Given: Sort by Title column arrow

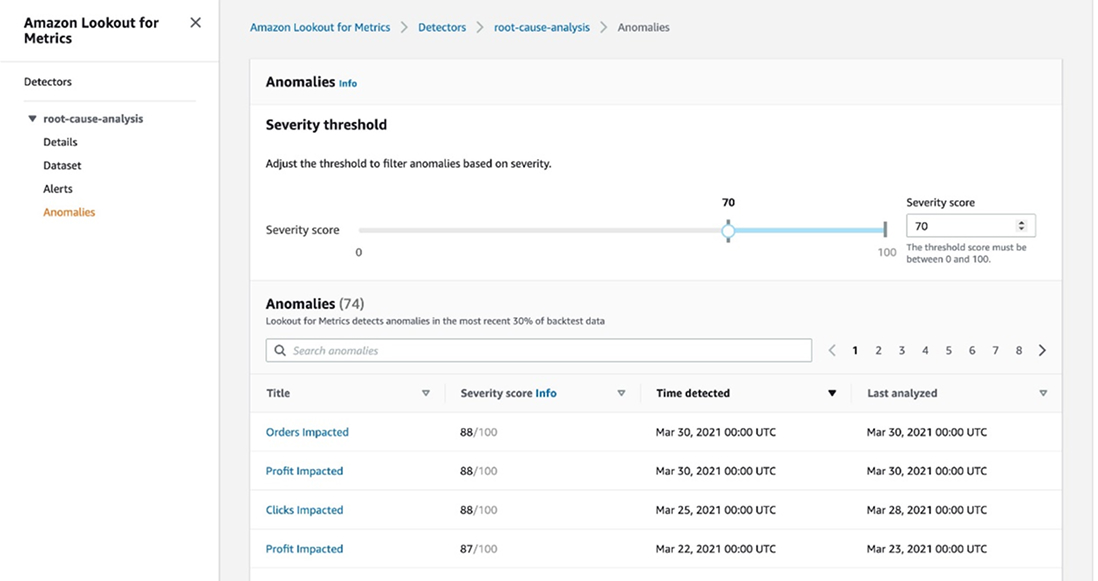Looking at the screenshot, I should click(x=426, y=393).
